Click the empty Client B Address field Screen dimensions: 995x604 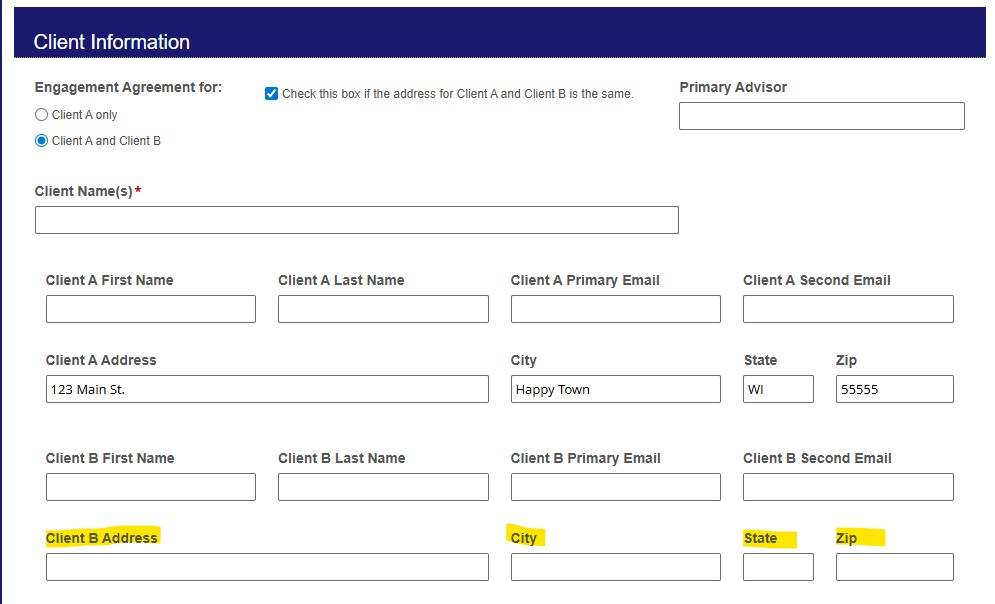coord(267,567)
